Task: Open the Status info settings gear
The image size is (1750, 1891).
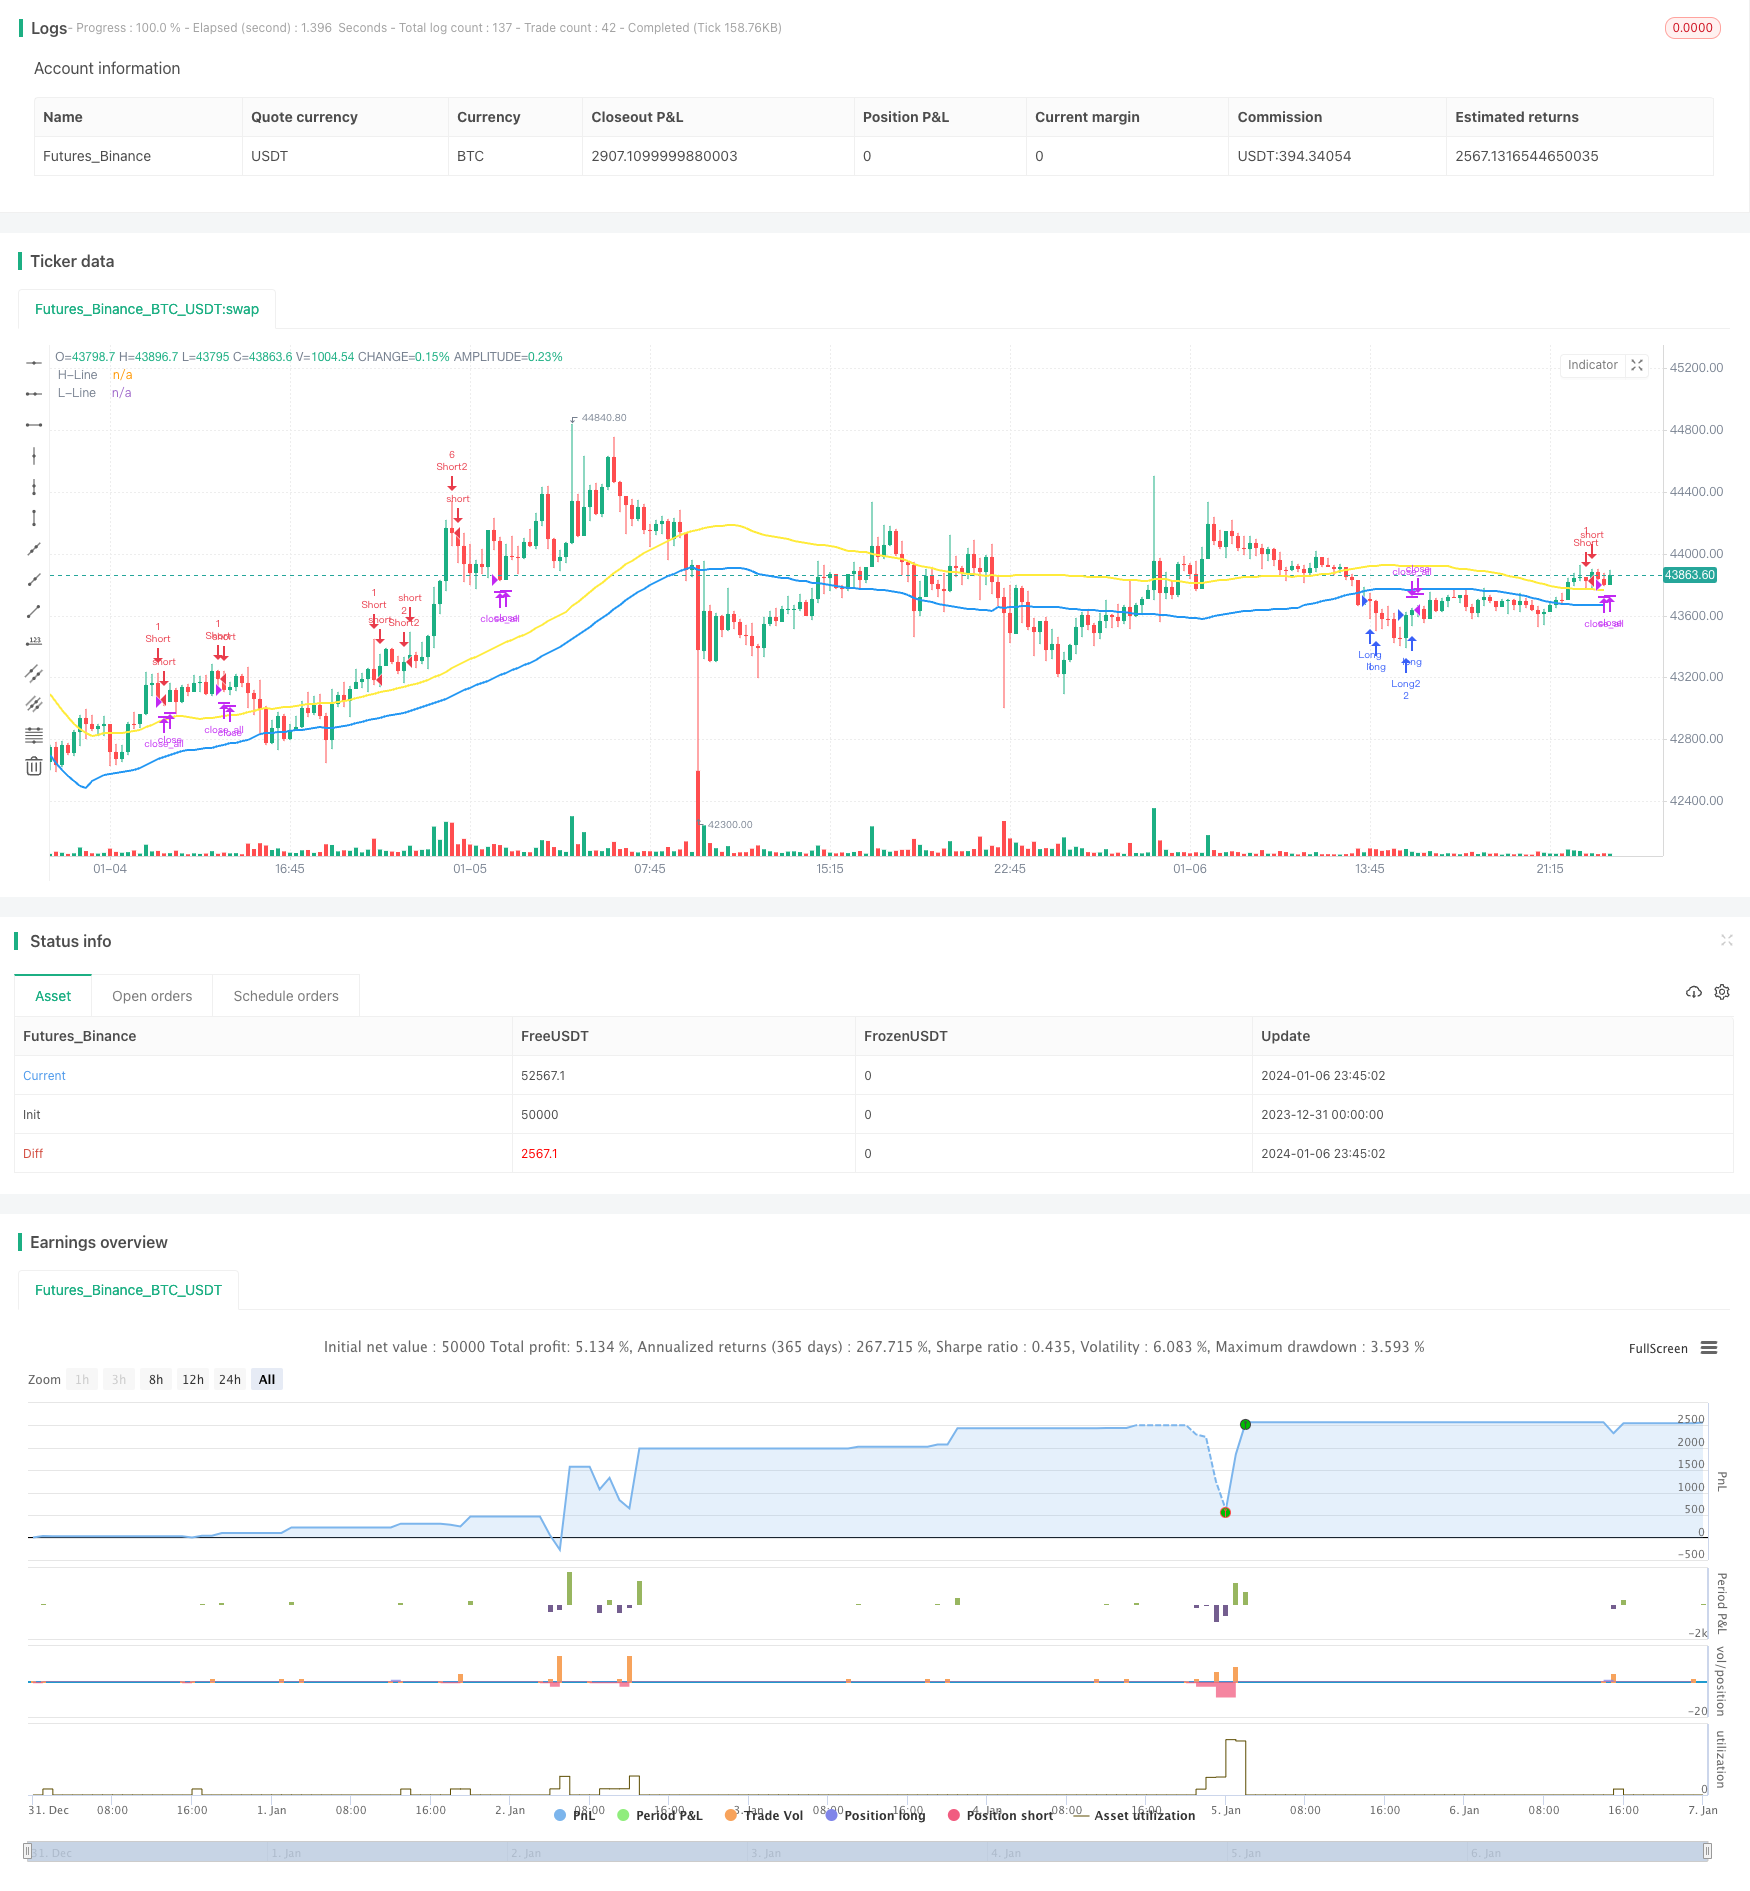Action: click(1722, 992)
